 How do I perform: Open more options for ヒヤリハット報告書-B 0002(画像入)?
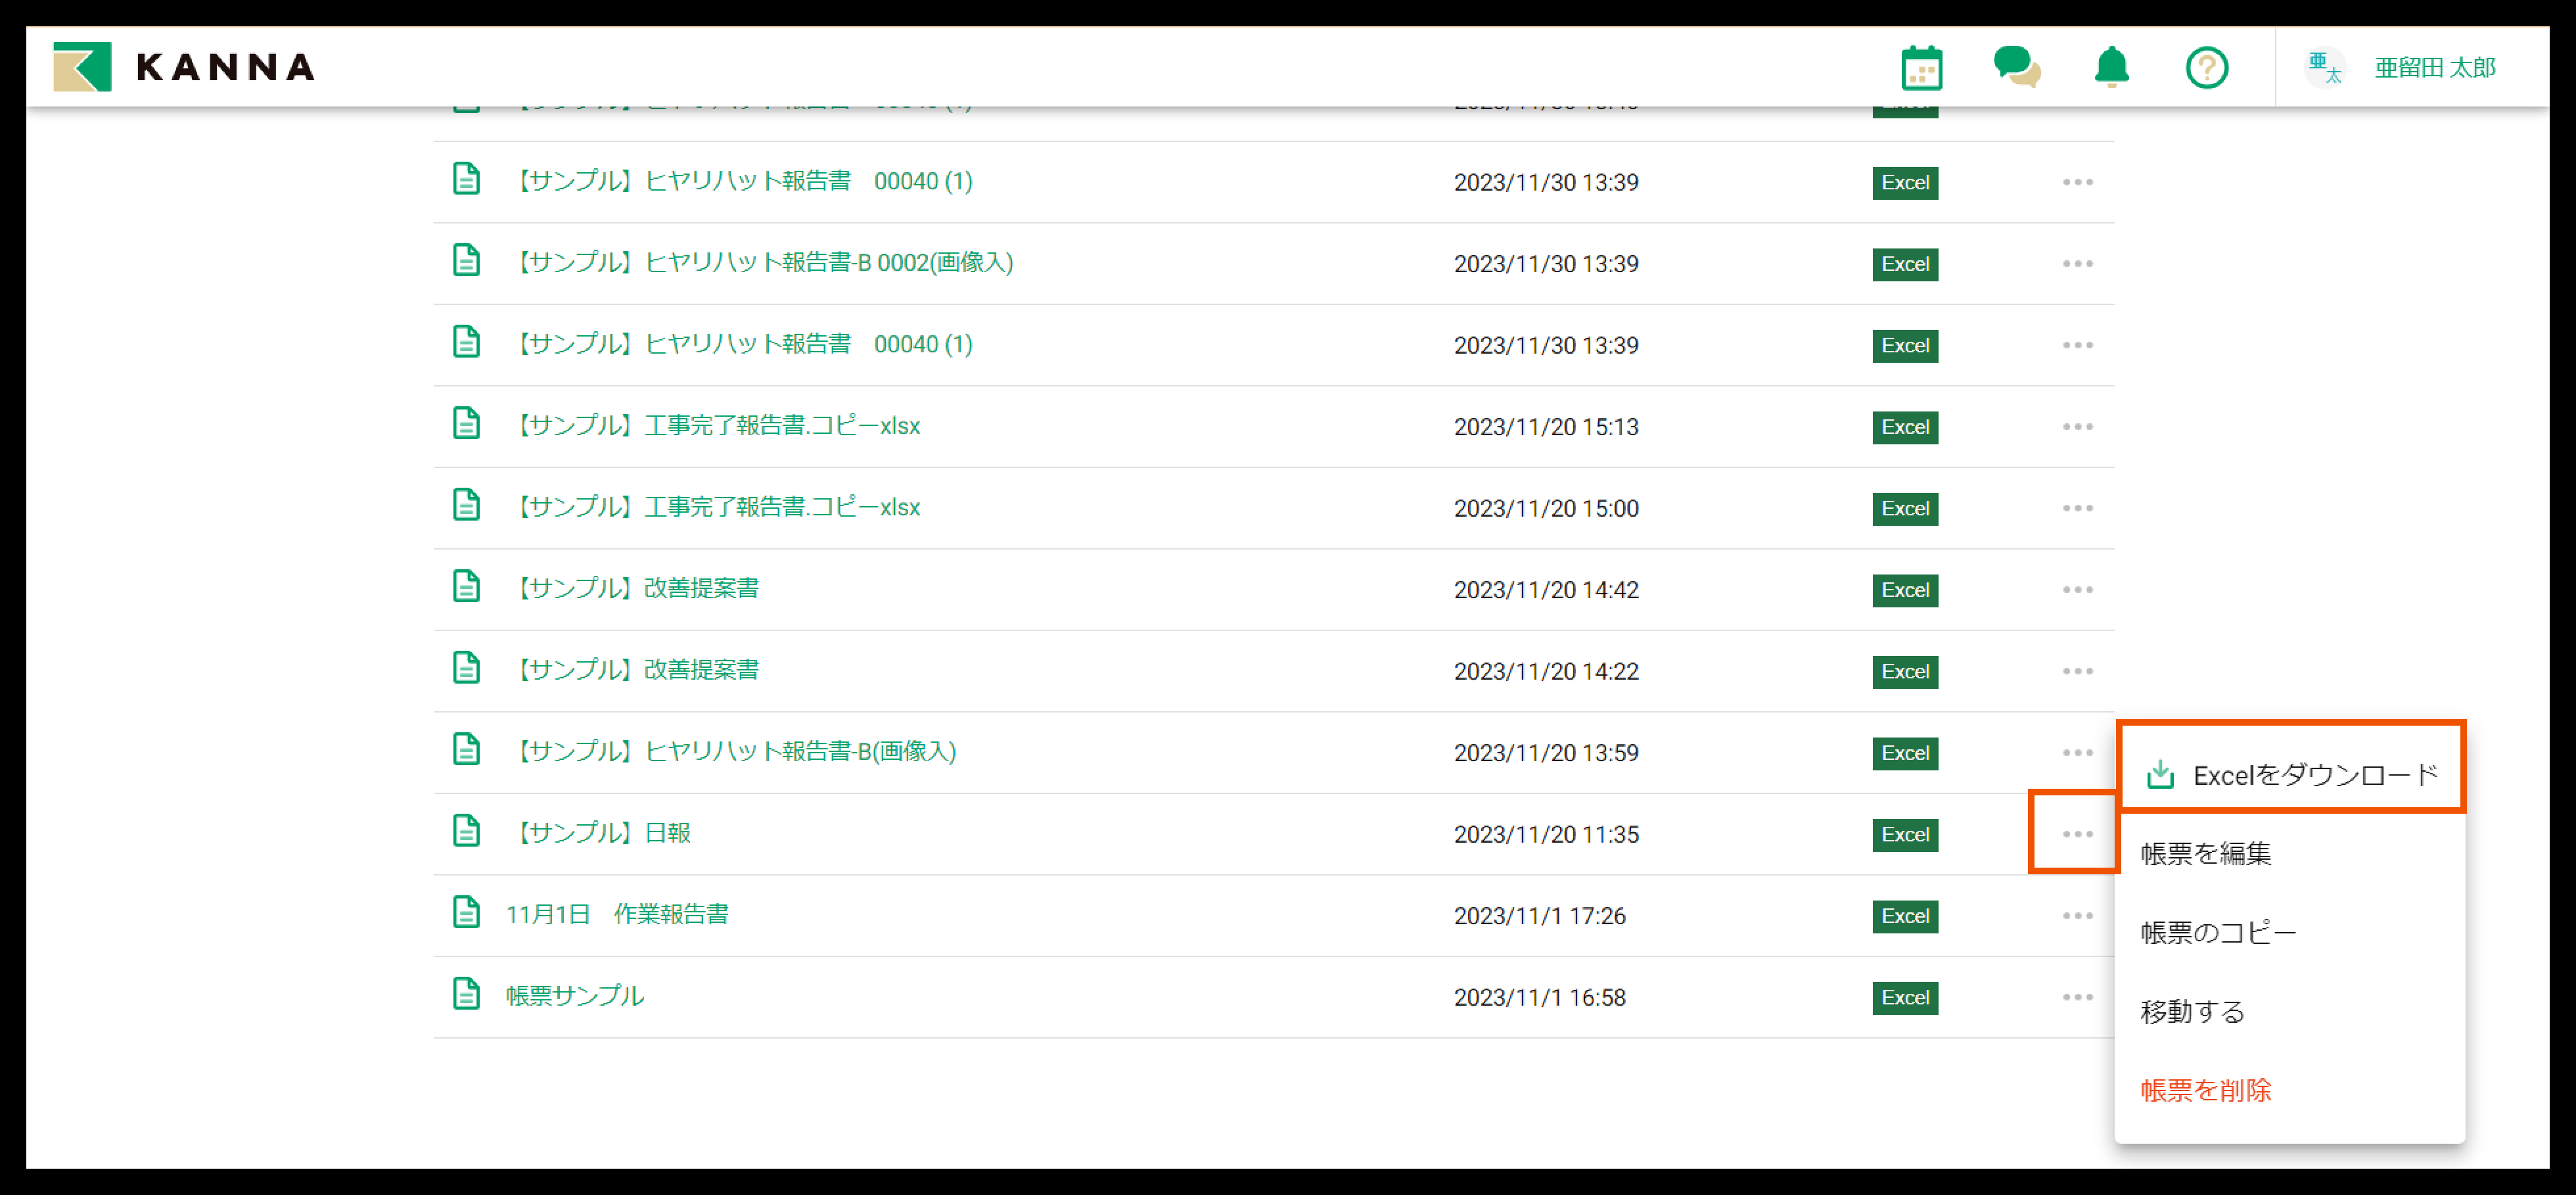(2077, 264)
